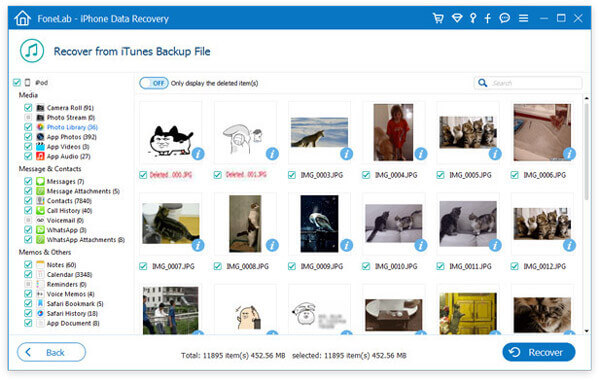The height and width of the screenshot is (381, 600).
Task: Show info for IMG_0003.JPG
Action: pyautogui.click(x=346, y=154)
